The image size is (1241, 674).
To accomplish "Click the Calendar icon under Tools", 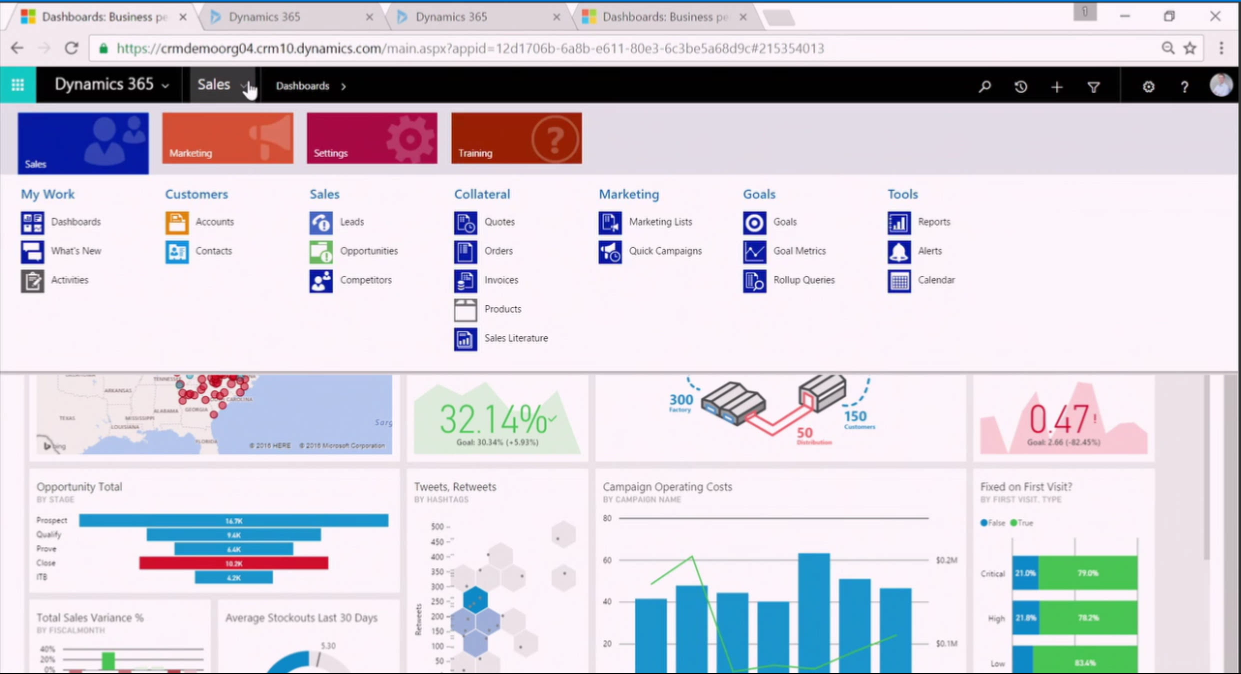I will [899, 280].
